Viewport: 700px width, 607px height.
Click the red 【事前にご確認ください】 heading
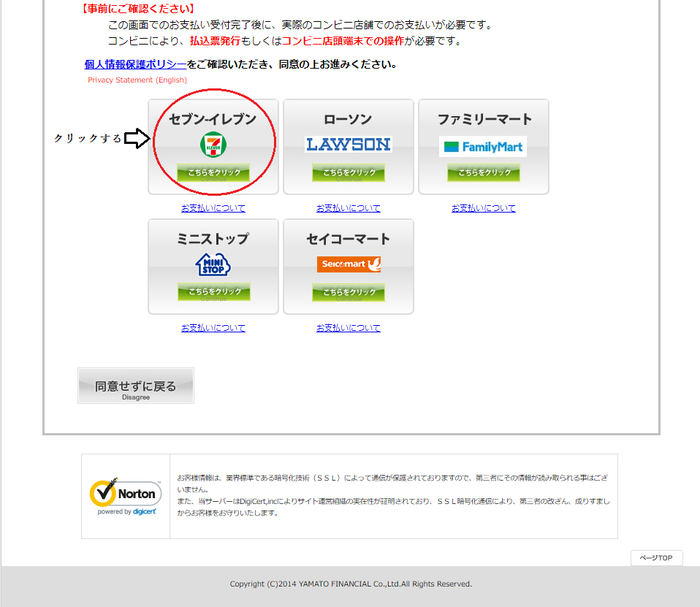[x=138, y=8]
